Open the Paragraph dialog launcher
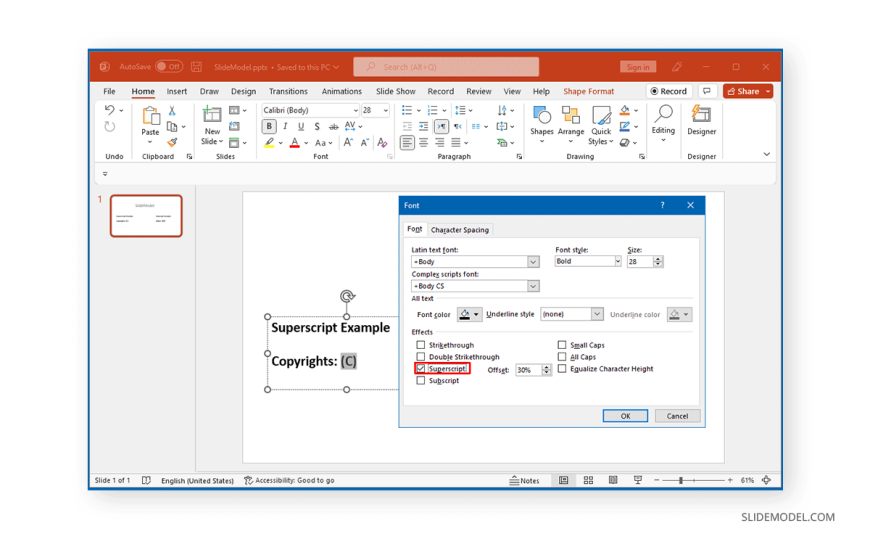The width and height of the screenshot is (870, 539). point(519,157)
